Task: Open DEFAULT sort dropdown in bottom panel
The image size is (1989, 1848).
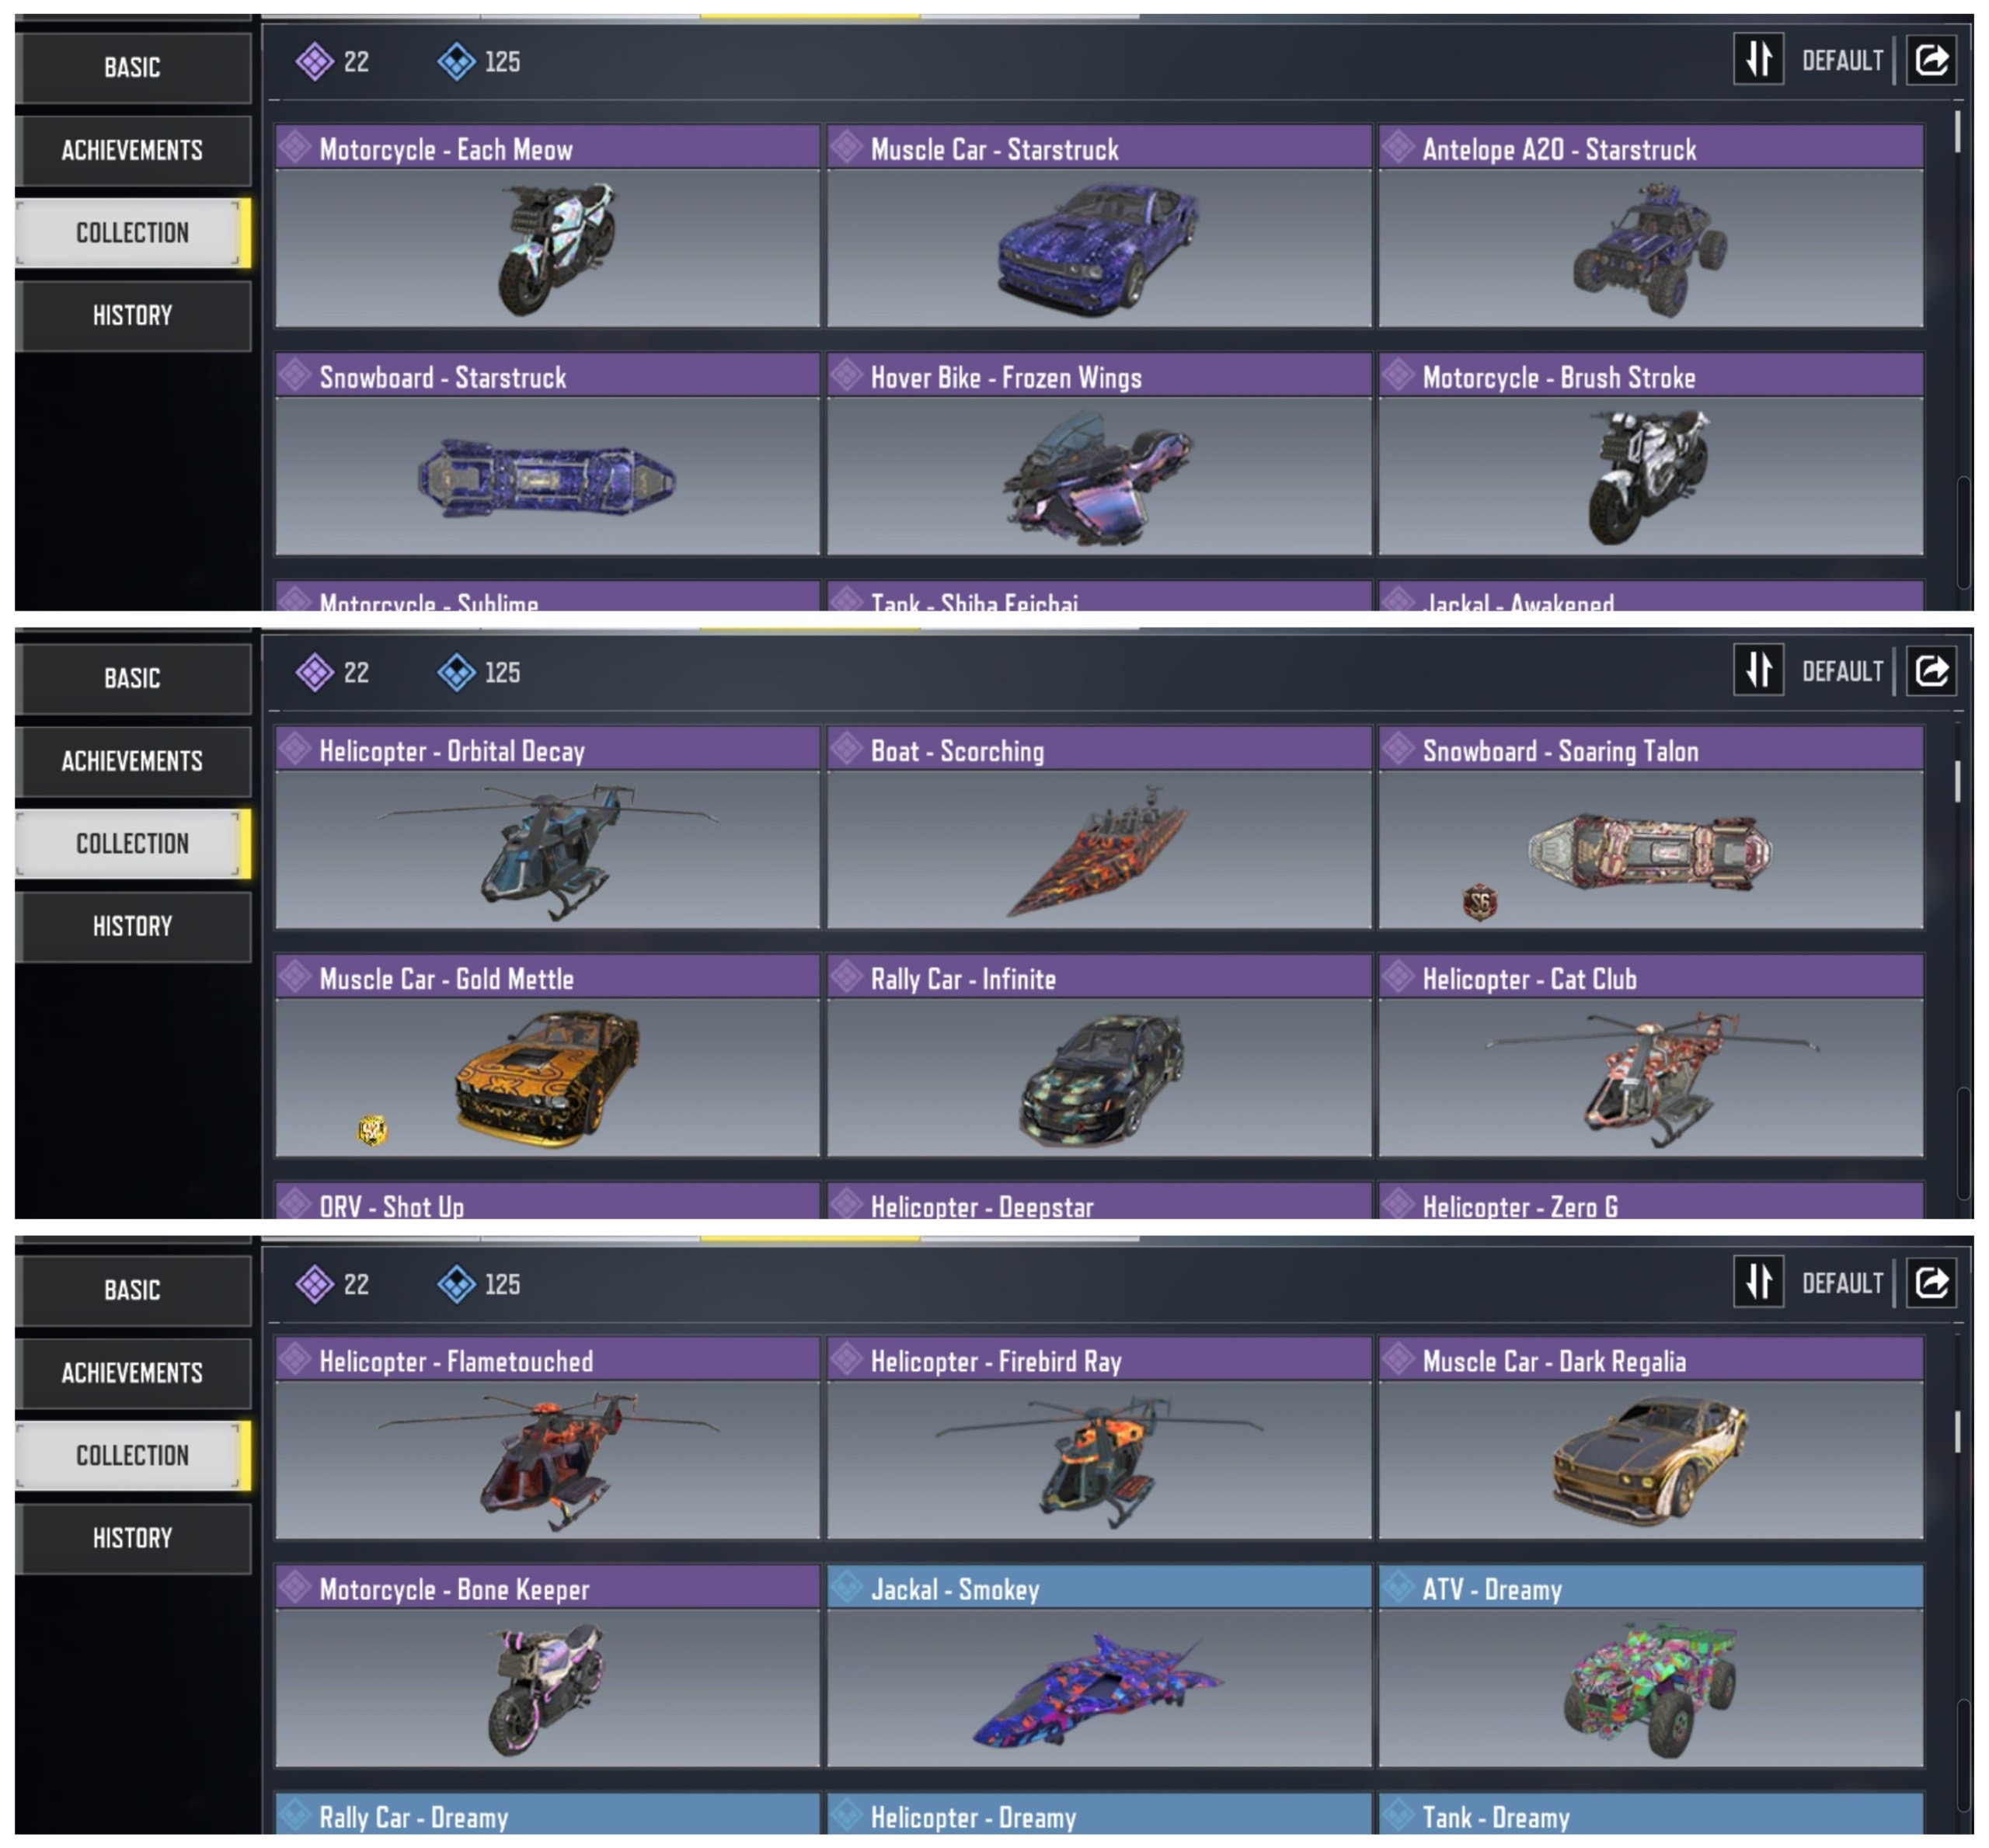Action: tap(1842, 1284)
